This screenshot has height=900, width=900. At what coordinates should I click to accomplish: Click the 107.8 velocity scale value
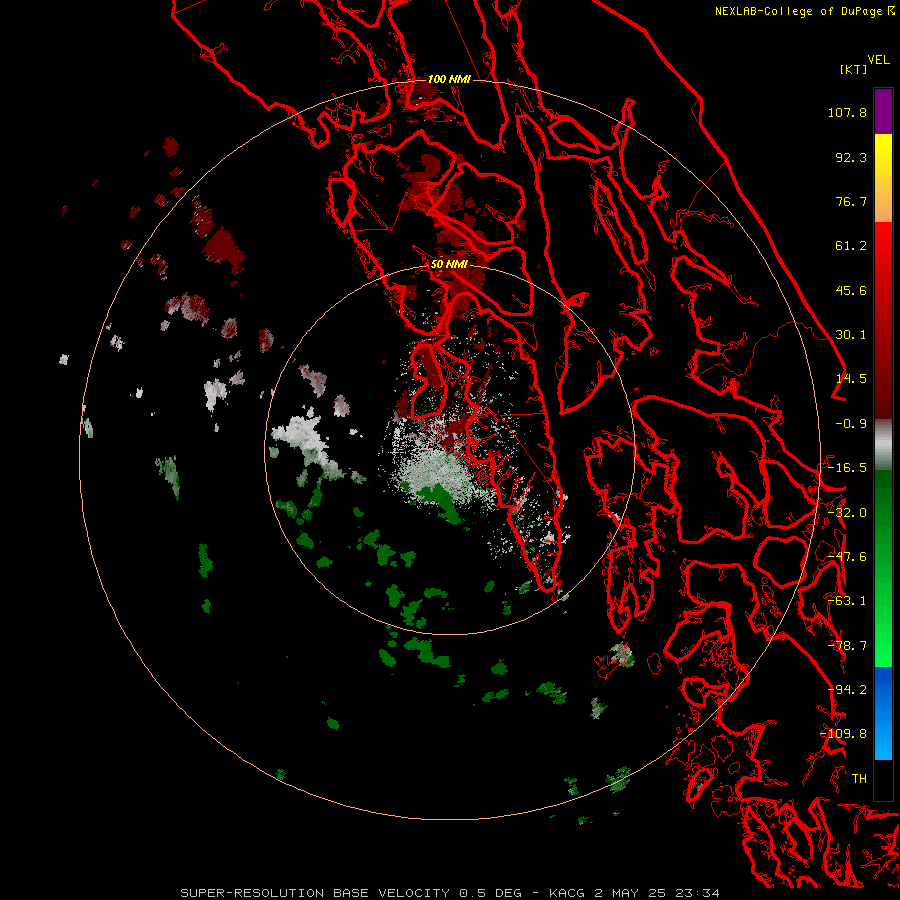point(847,112)
